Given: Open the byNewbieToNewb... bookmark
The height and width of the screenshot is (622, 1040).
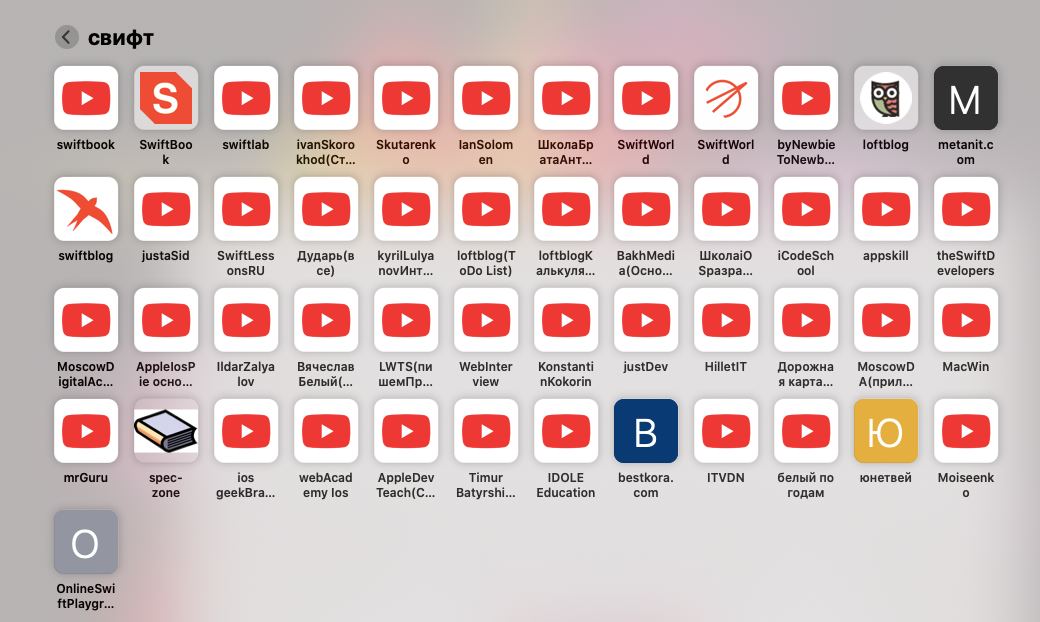Looking at the screenshot, I should click(806, 98).
